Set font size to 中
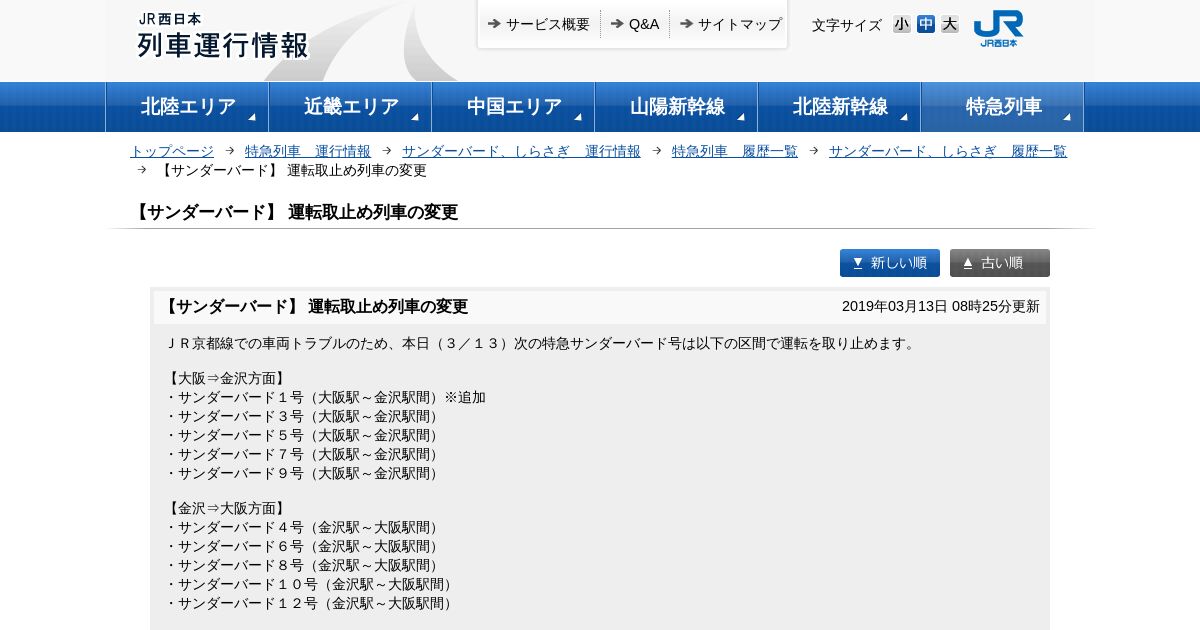The height and width of the screenshot is (630, 1200). (x=926, y=24)
